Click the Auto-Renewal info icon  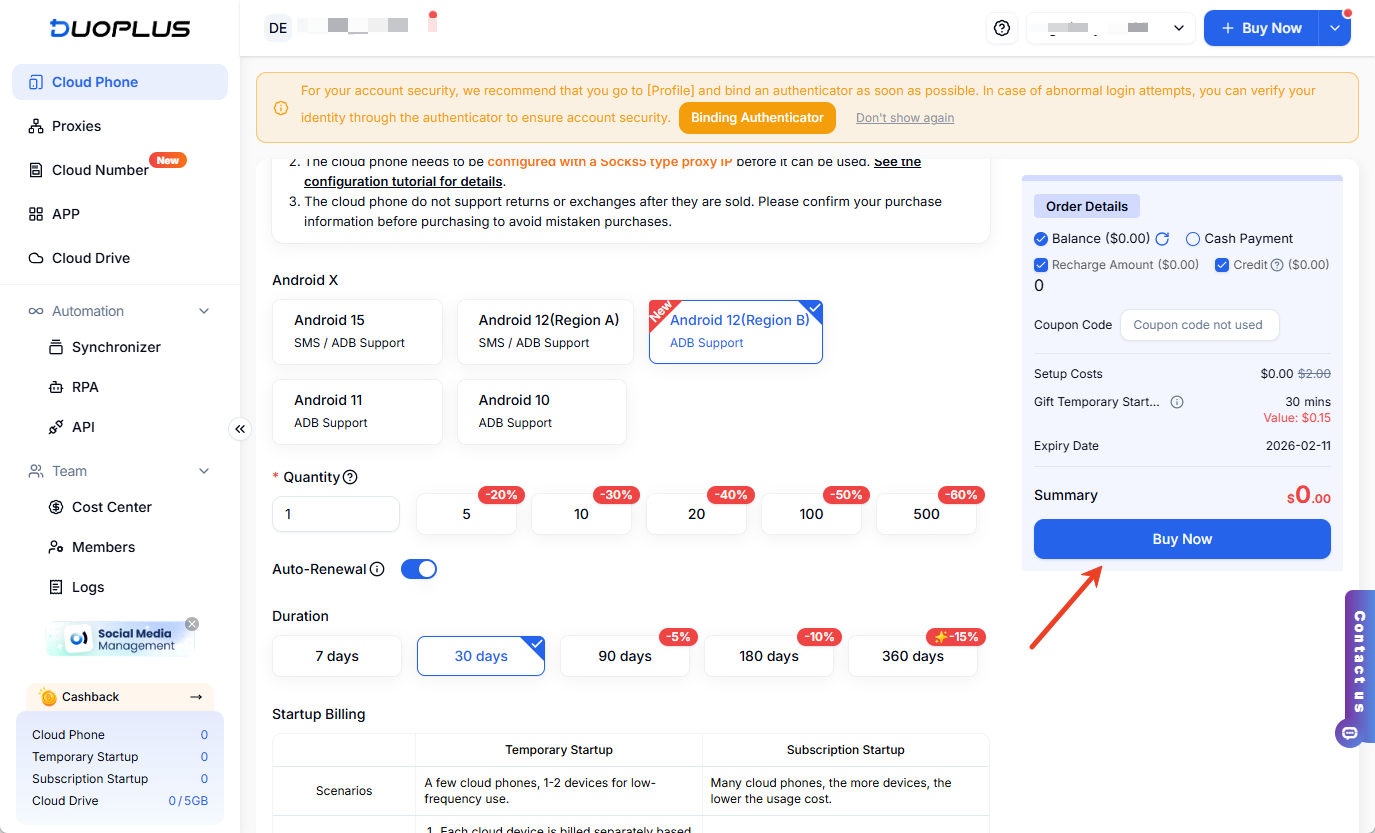[x=377, y=570]
